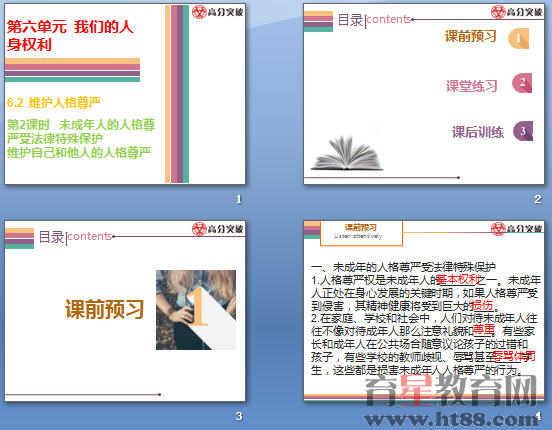
Task: Click slide number 2 label below second slide
Action: pos(538,199)
